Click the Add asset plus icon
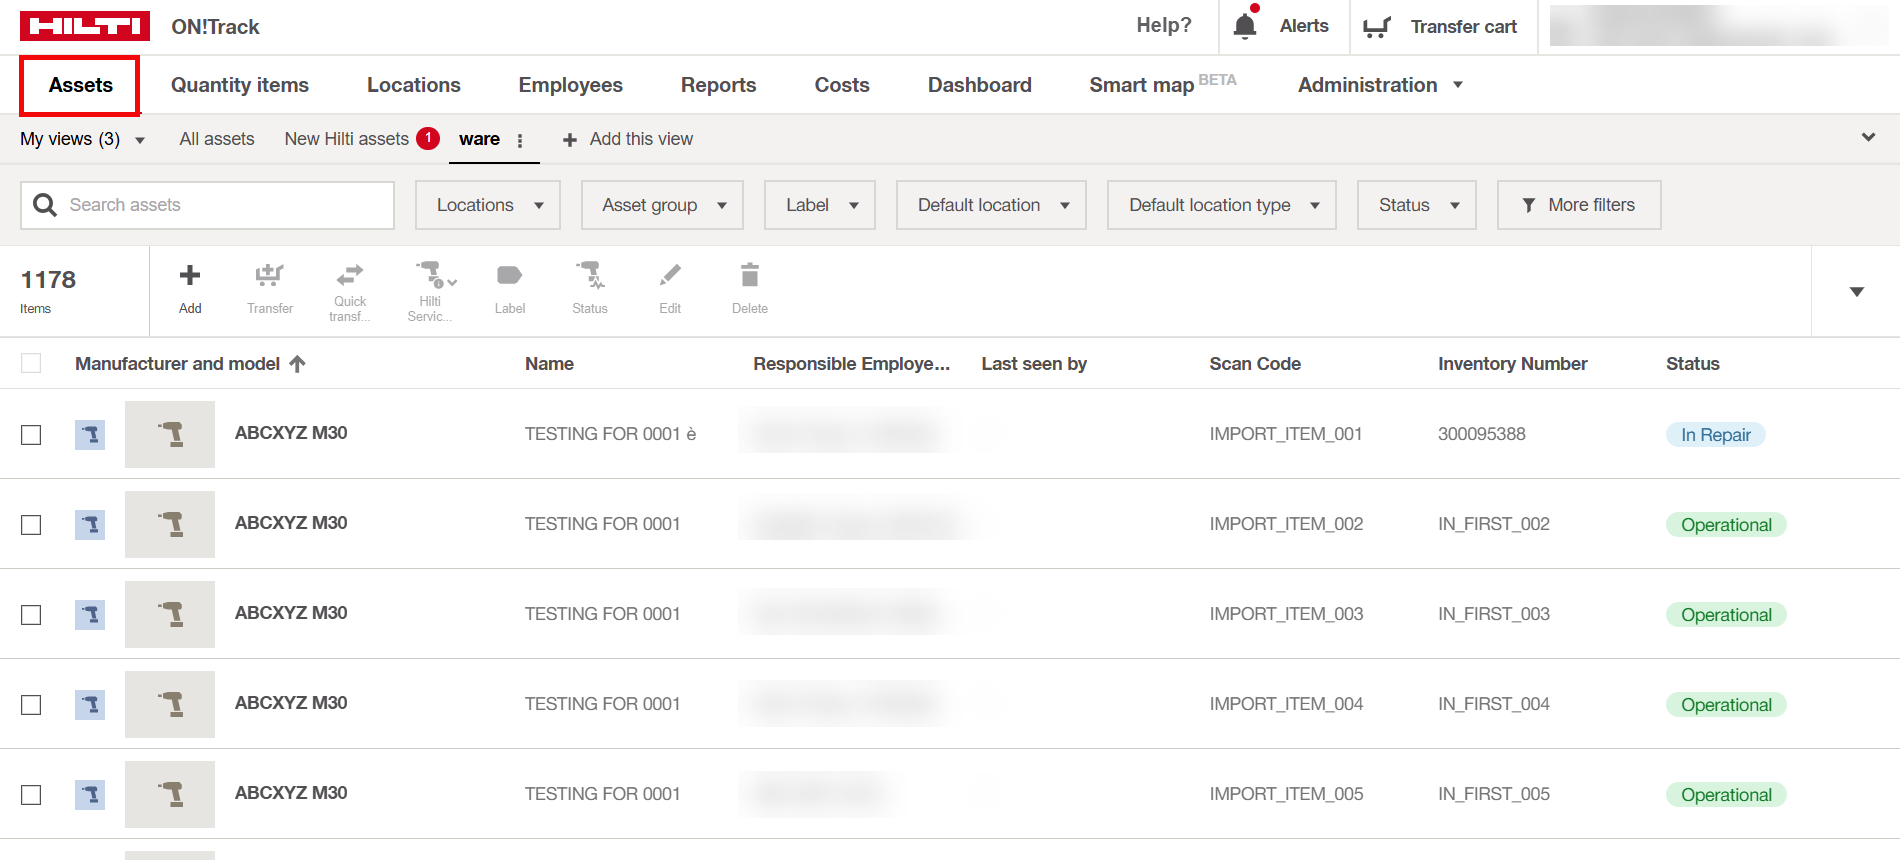The width and height of the screenshot is (1900, 860). [x=190, y=276]
